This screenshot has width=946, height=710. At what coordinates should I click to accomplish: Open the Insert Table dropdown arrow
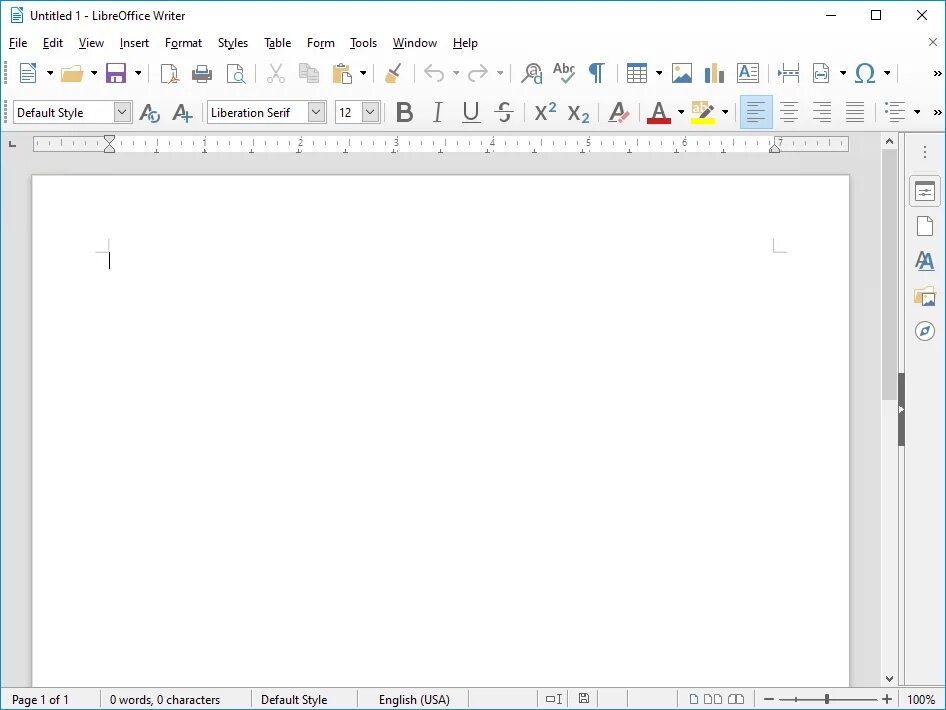659,74
